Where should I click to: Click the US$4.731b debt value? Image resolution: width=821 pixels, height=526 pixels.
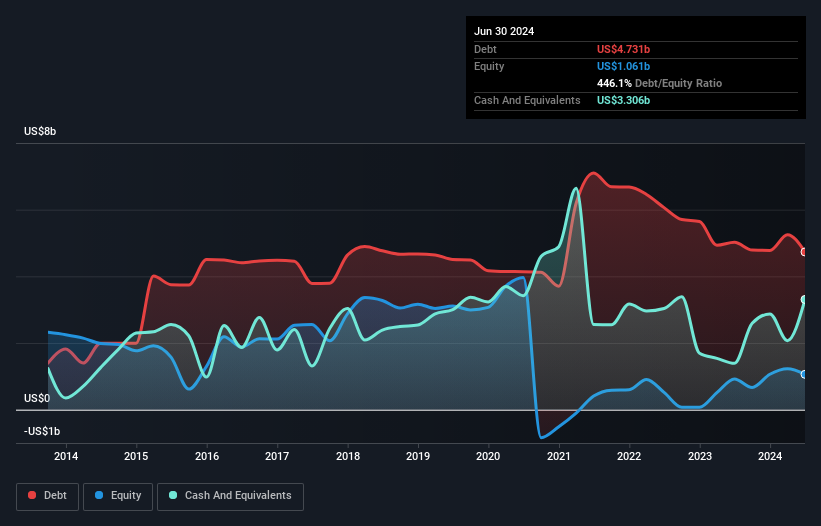coord(623,49)
